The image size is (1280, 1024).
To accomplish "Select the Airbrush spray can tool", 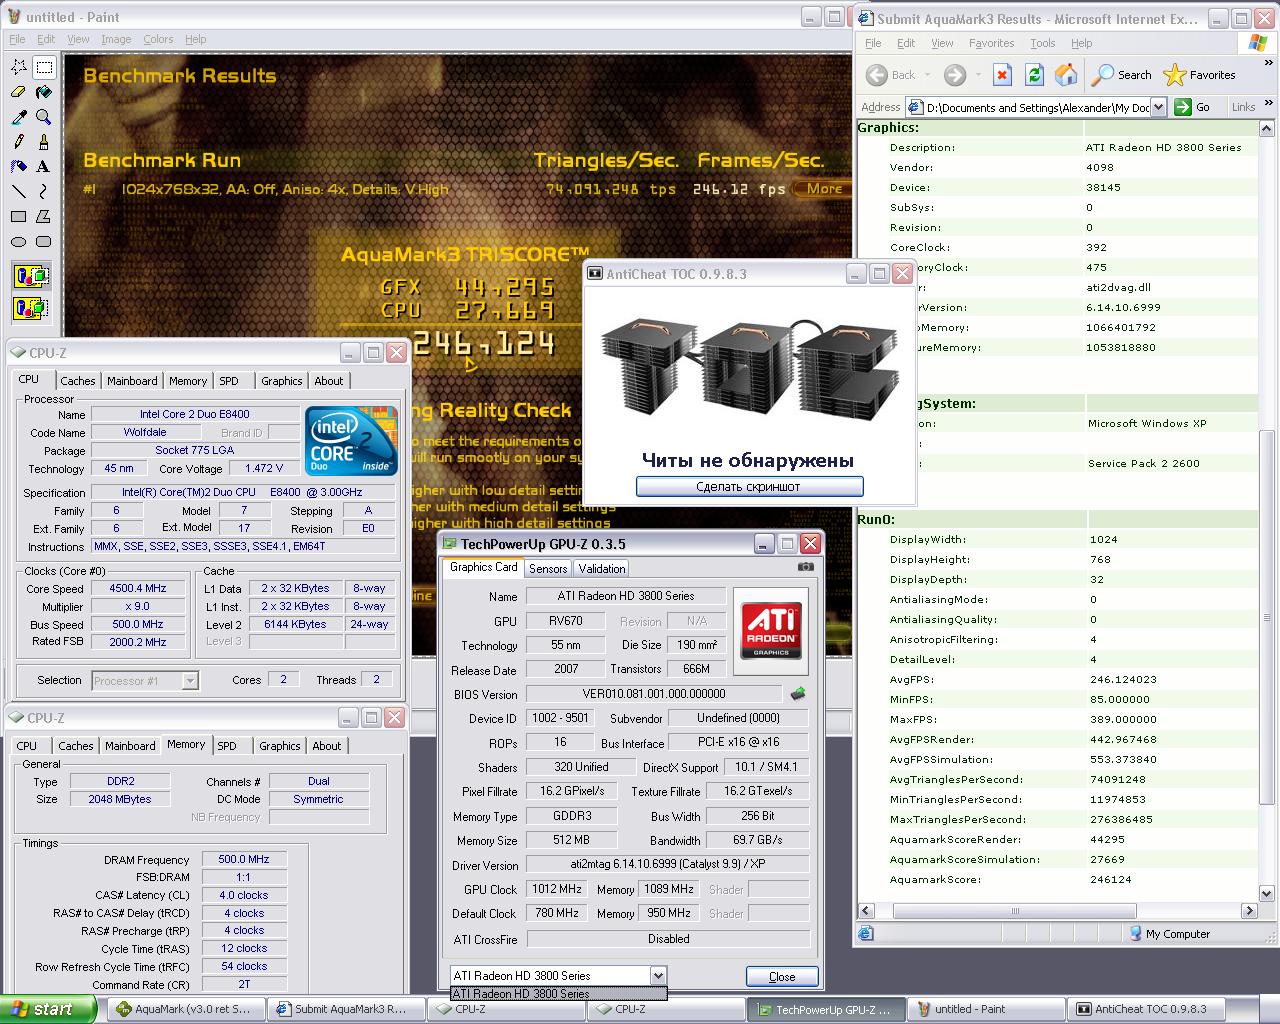I will click(x=19, y=167).
